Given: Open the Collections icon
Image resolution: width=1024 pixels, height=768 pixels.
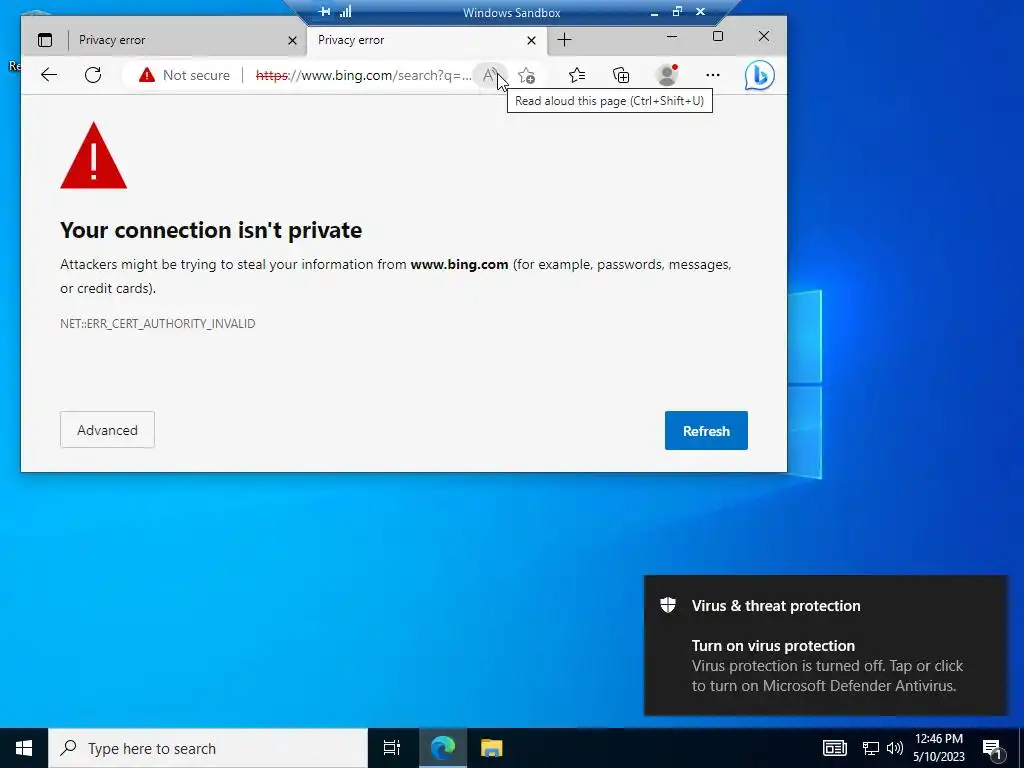Looking at the screenshot, I should (621, 76).
